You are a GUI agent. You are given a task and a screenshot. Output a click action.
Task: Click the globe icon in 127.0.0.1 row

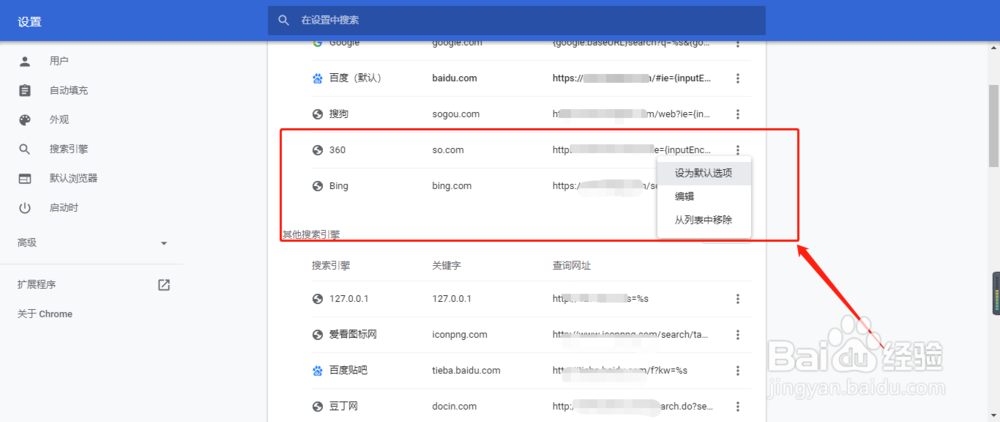coord(317,298)
